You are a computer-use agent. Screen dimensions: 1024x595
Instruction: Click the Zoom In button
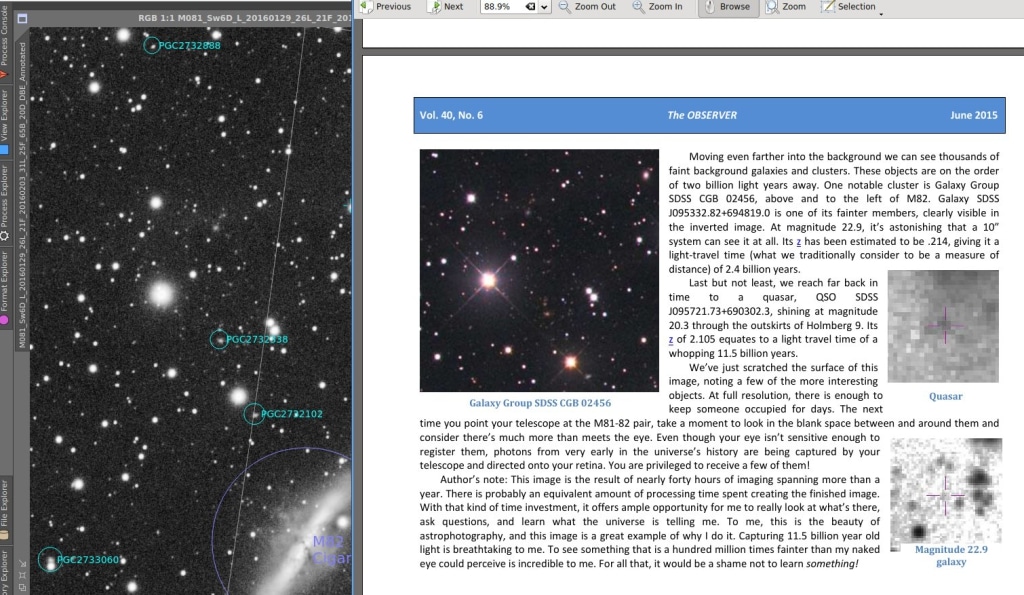point(658,7)
